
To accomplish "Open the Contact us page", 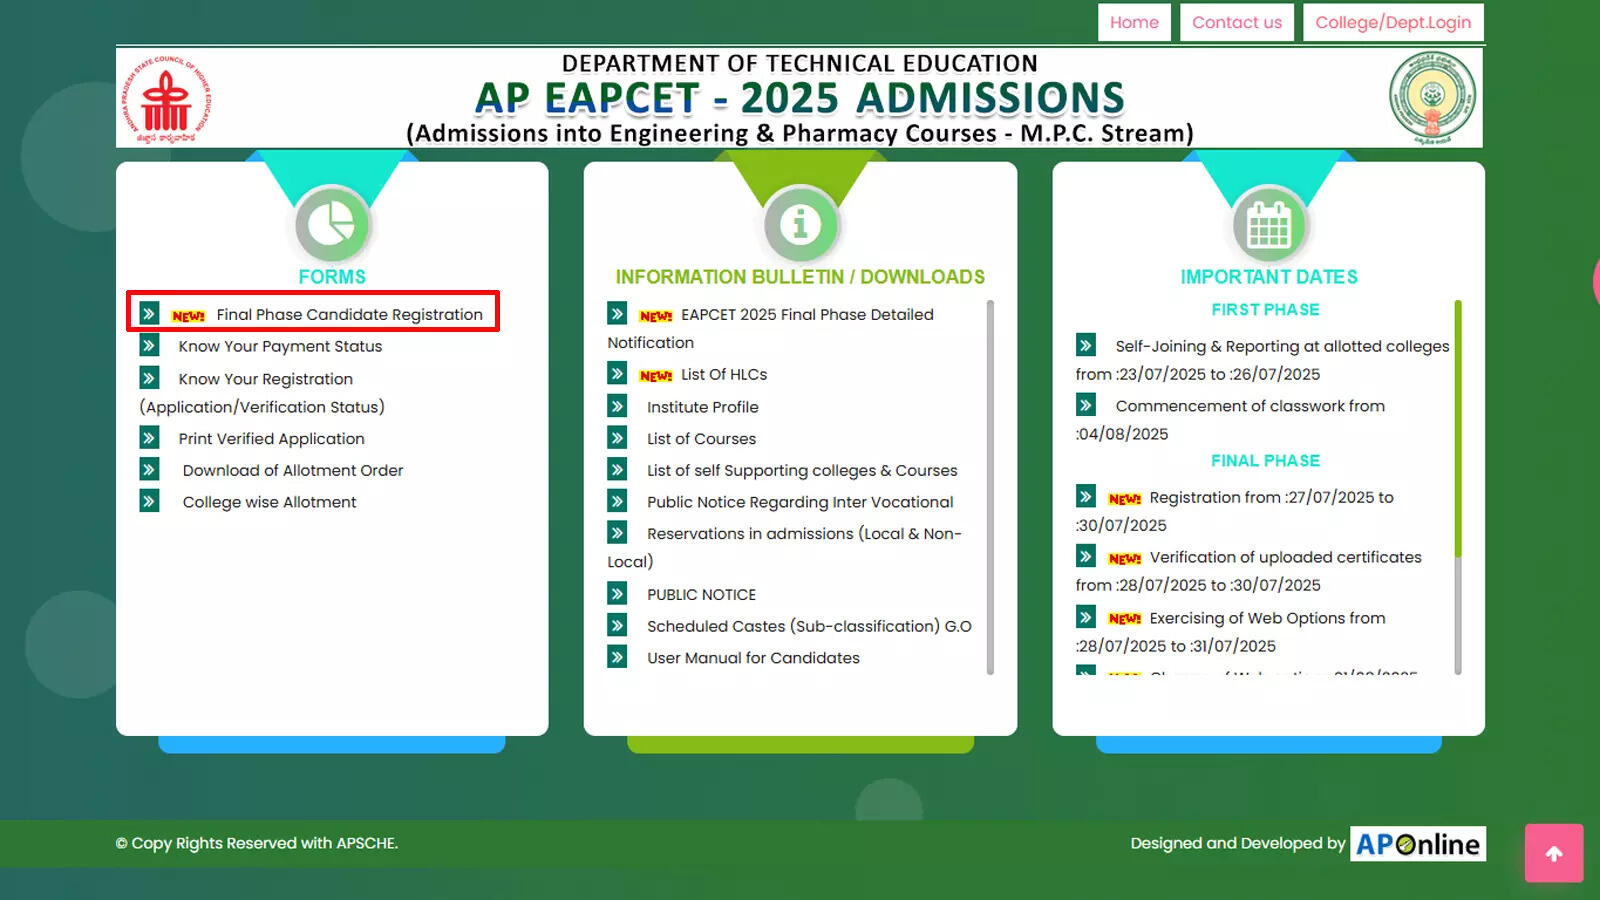I will point(1237,22).
